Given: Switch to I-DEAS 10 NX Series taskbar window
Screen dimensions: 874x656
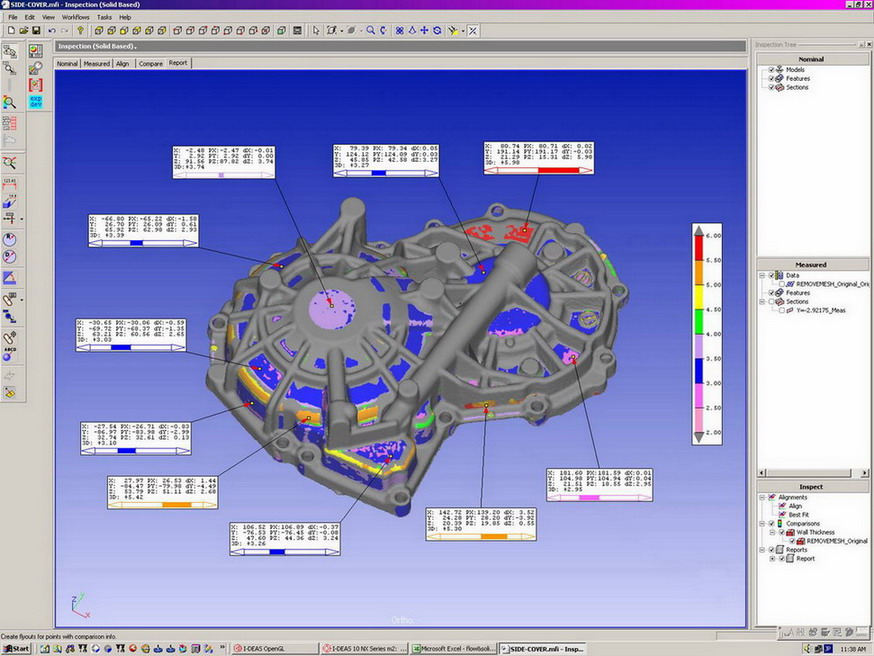Looking at the screenshot, I should click(365, 649).
